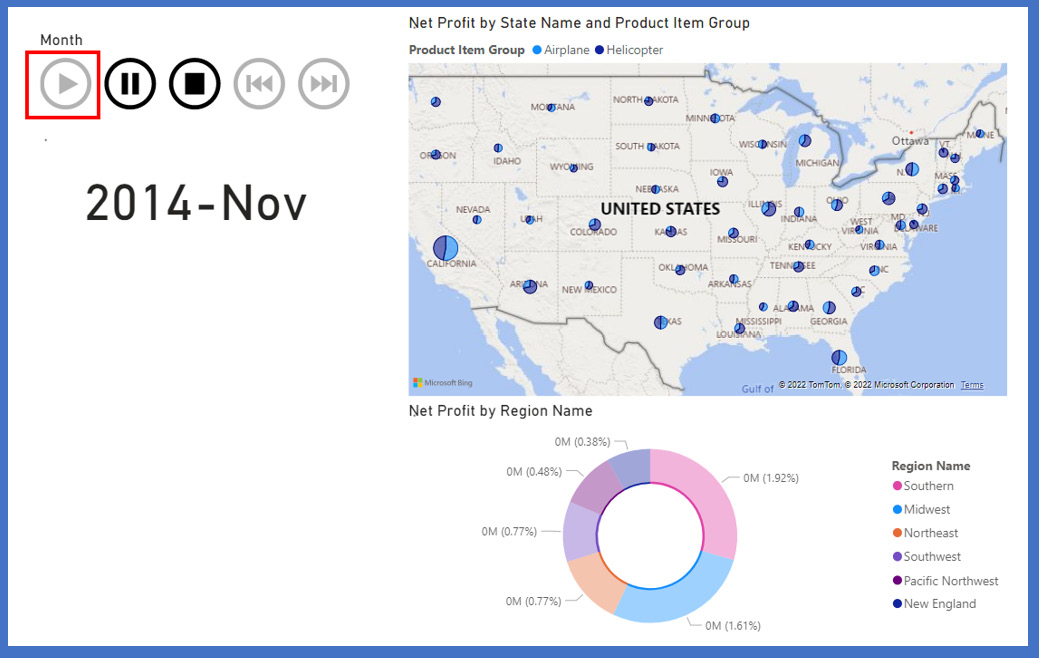Image resolution: width=1039 pixels, height=658 pixels.
Task: Select Pacific Northwest in the legend
Action: [950, 581]
